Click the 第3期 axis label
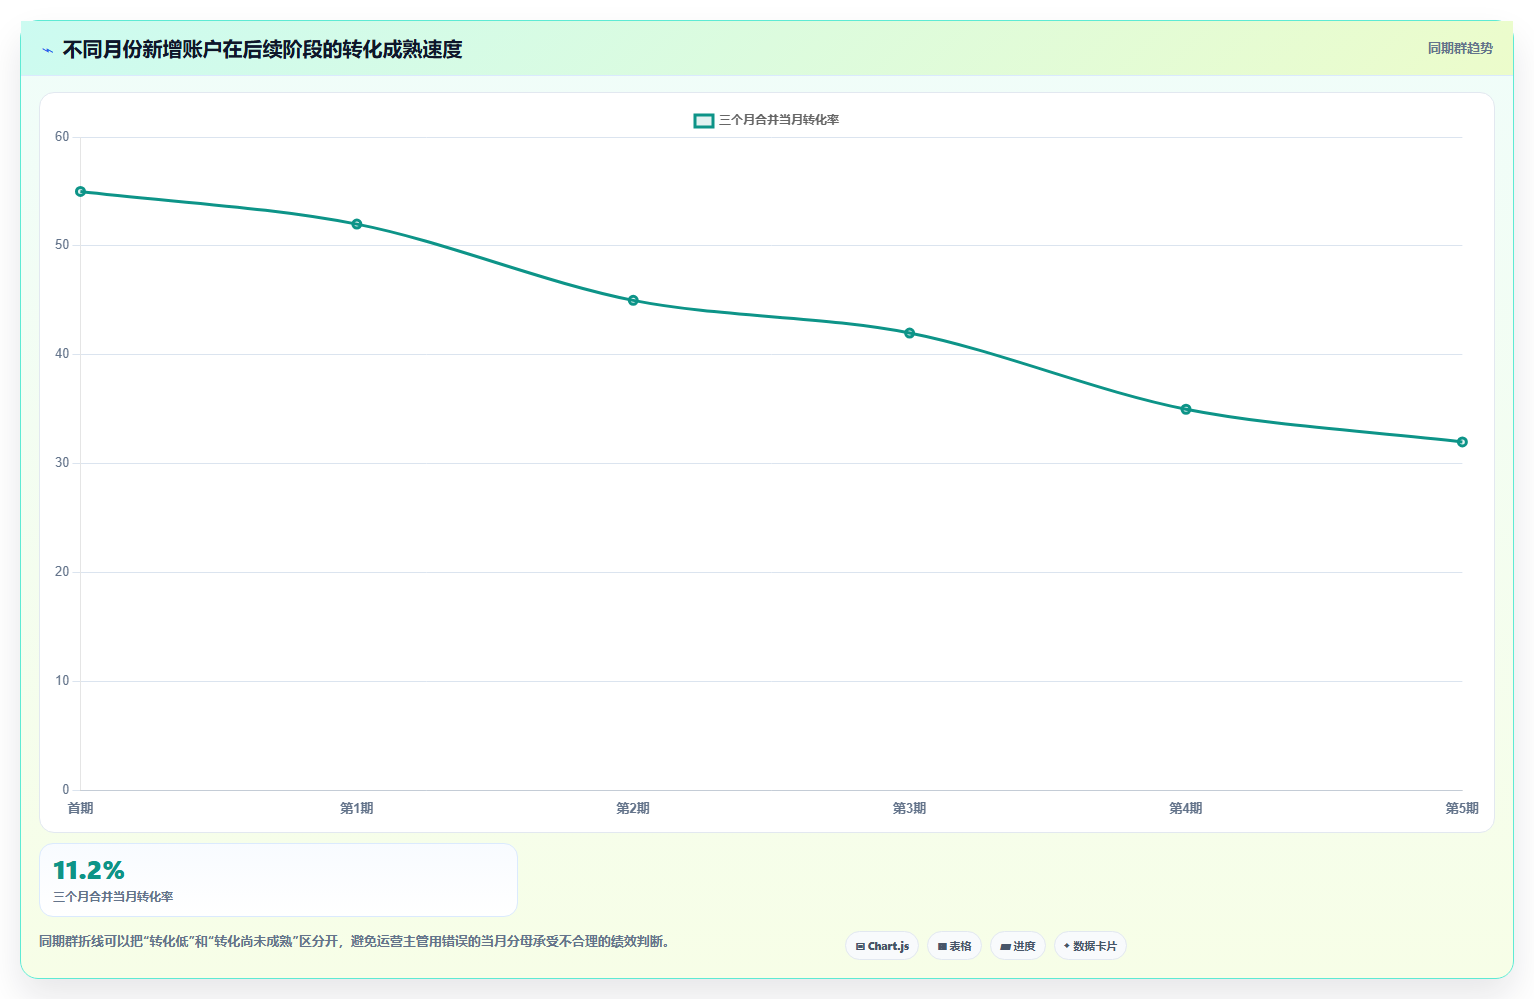 [x=909, y=808]
